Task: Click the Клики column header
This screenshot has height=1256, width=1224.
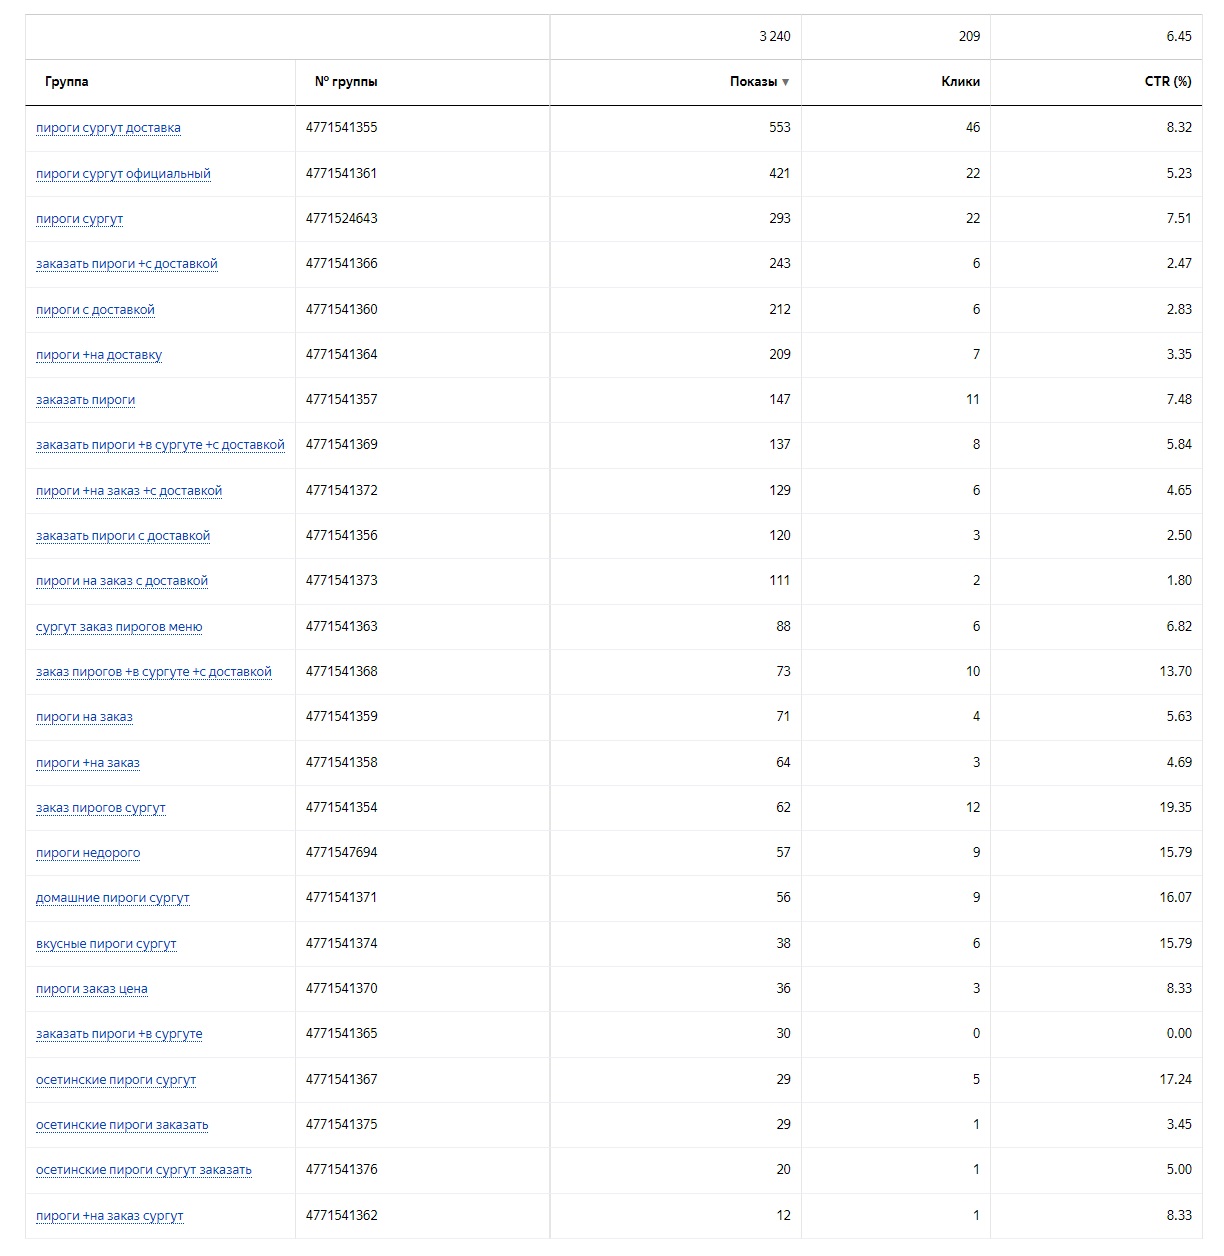Action: tap(960, 82)
